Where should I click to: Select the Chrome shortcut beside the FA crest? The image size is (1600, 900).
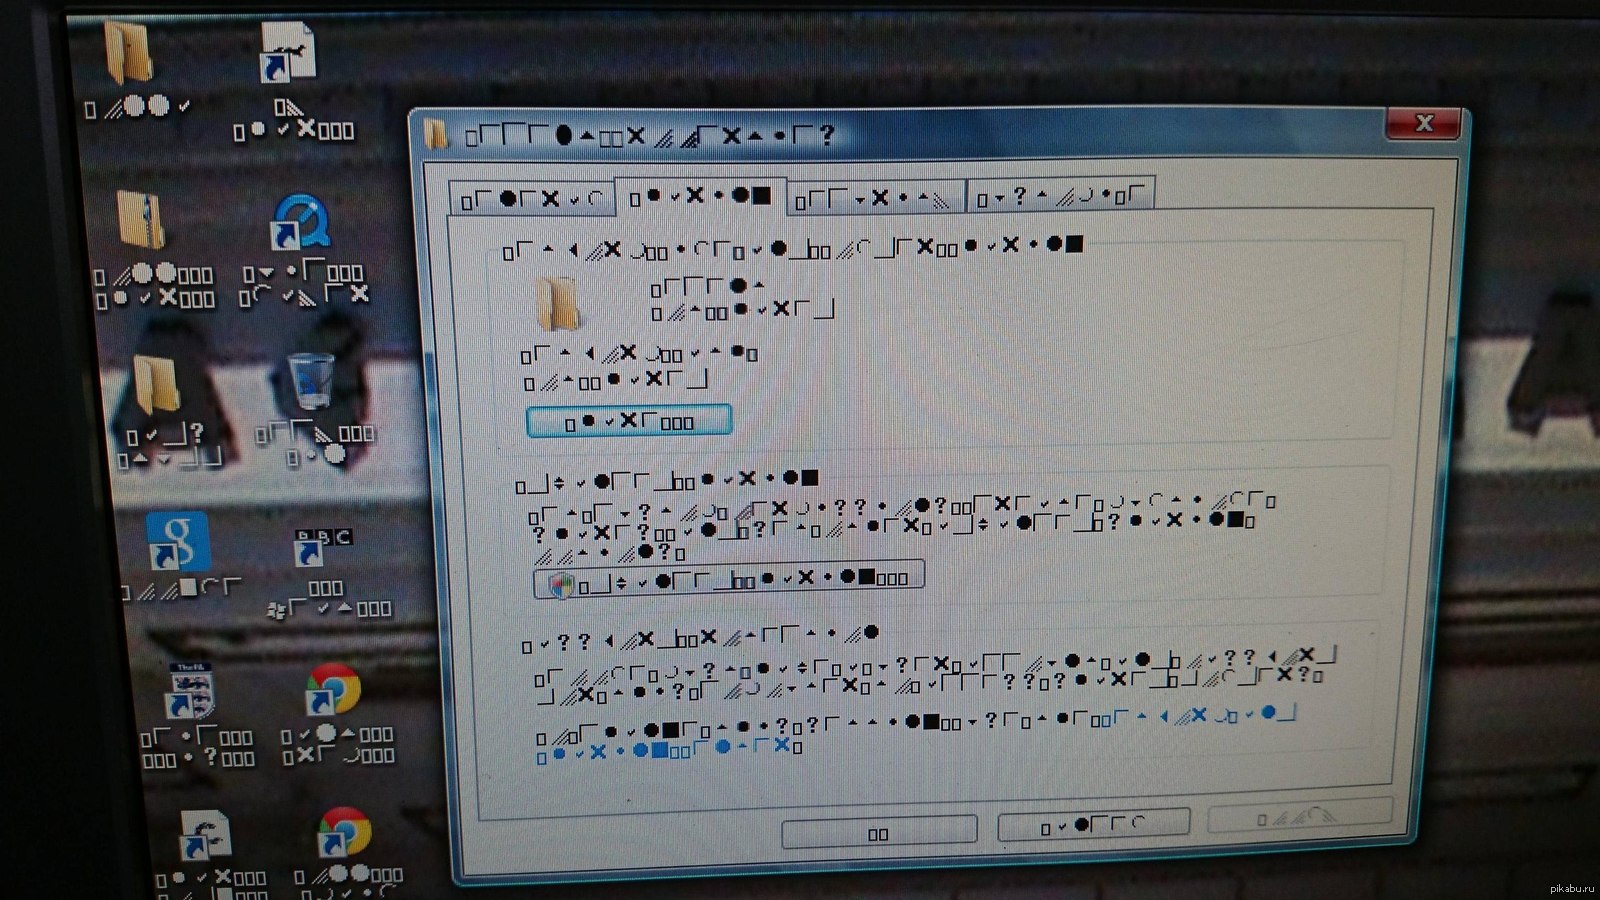(332, 690)
